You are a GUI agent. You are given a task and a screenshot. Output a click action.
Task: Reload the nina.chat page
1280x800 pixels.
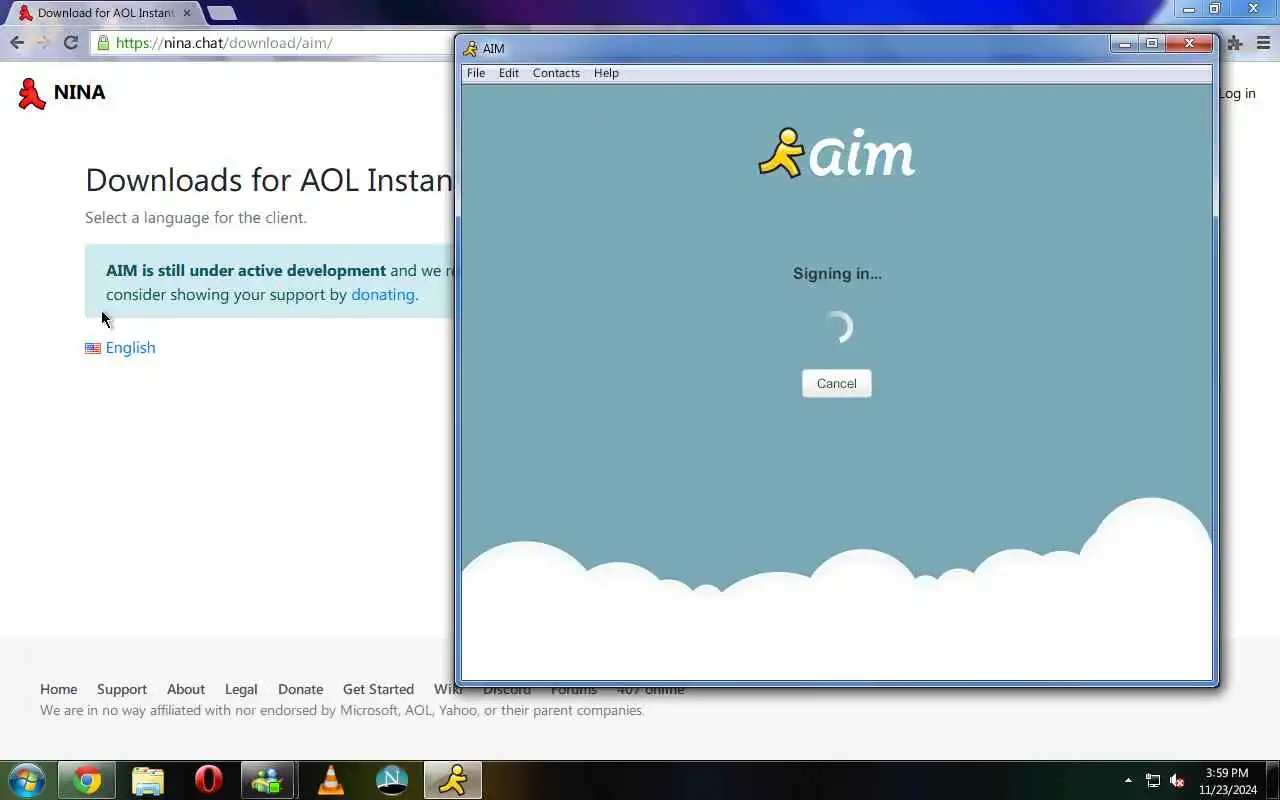click(70, 42)
